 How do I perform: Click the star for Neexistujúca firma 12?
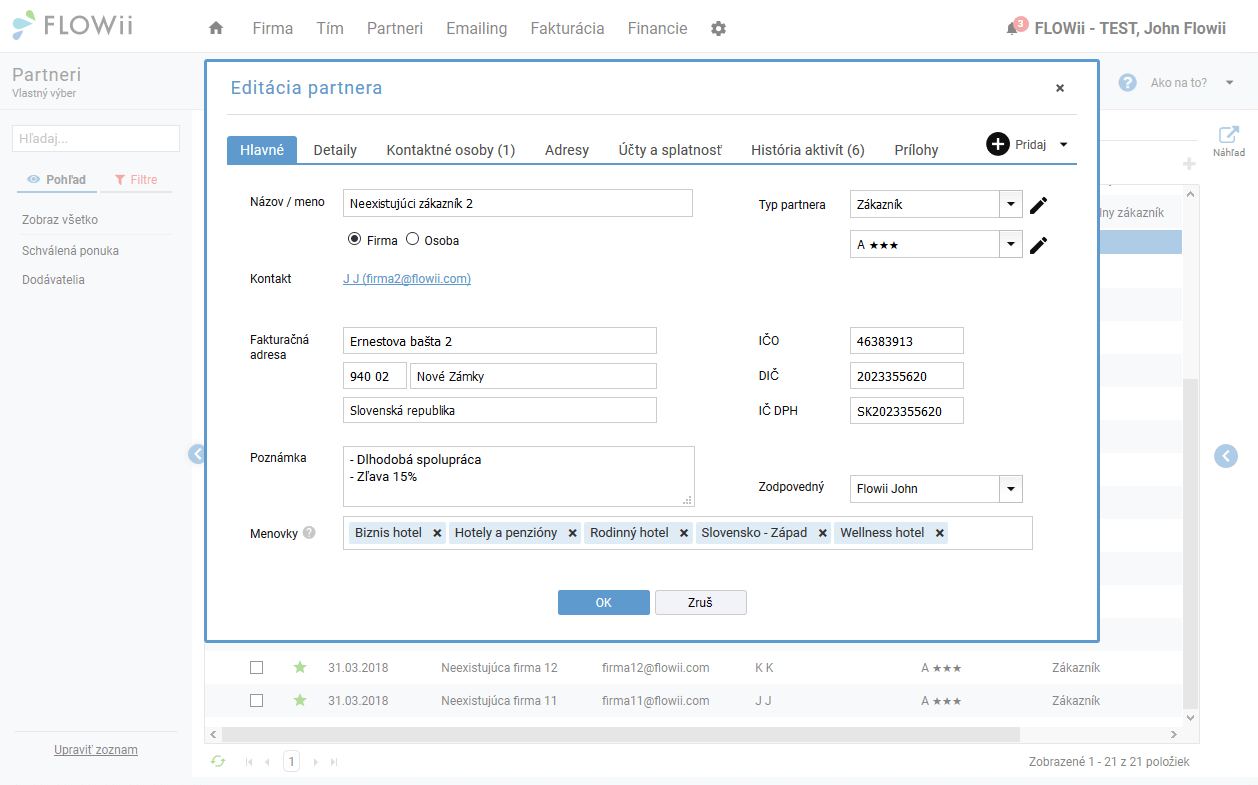[x=299, y=668]
